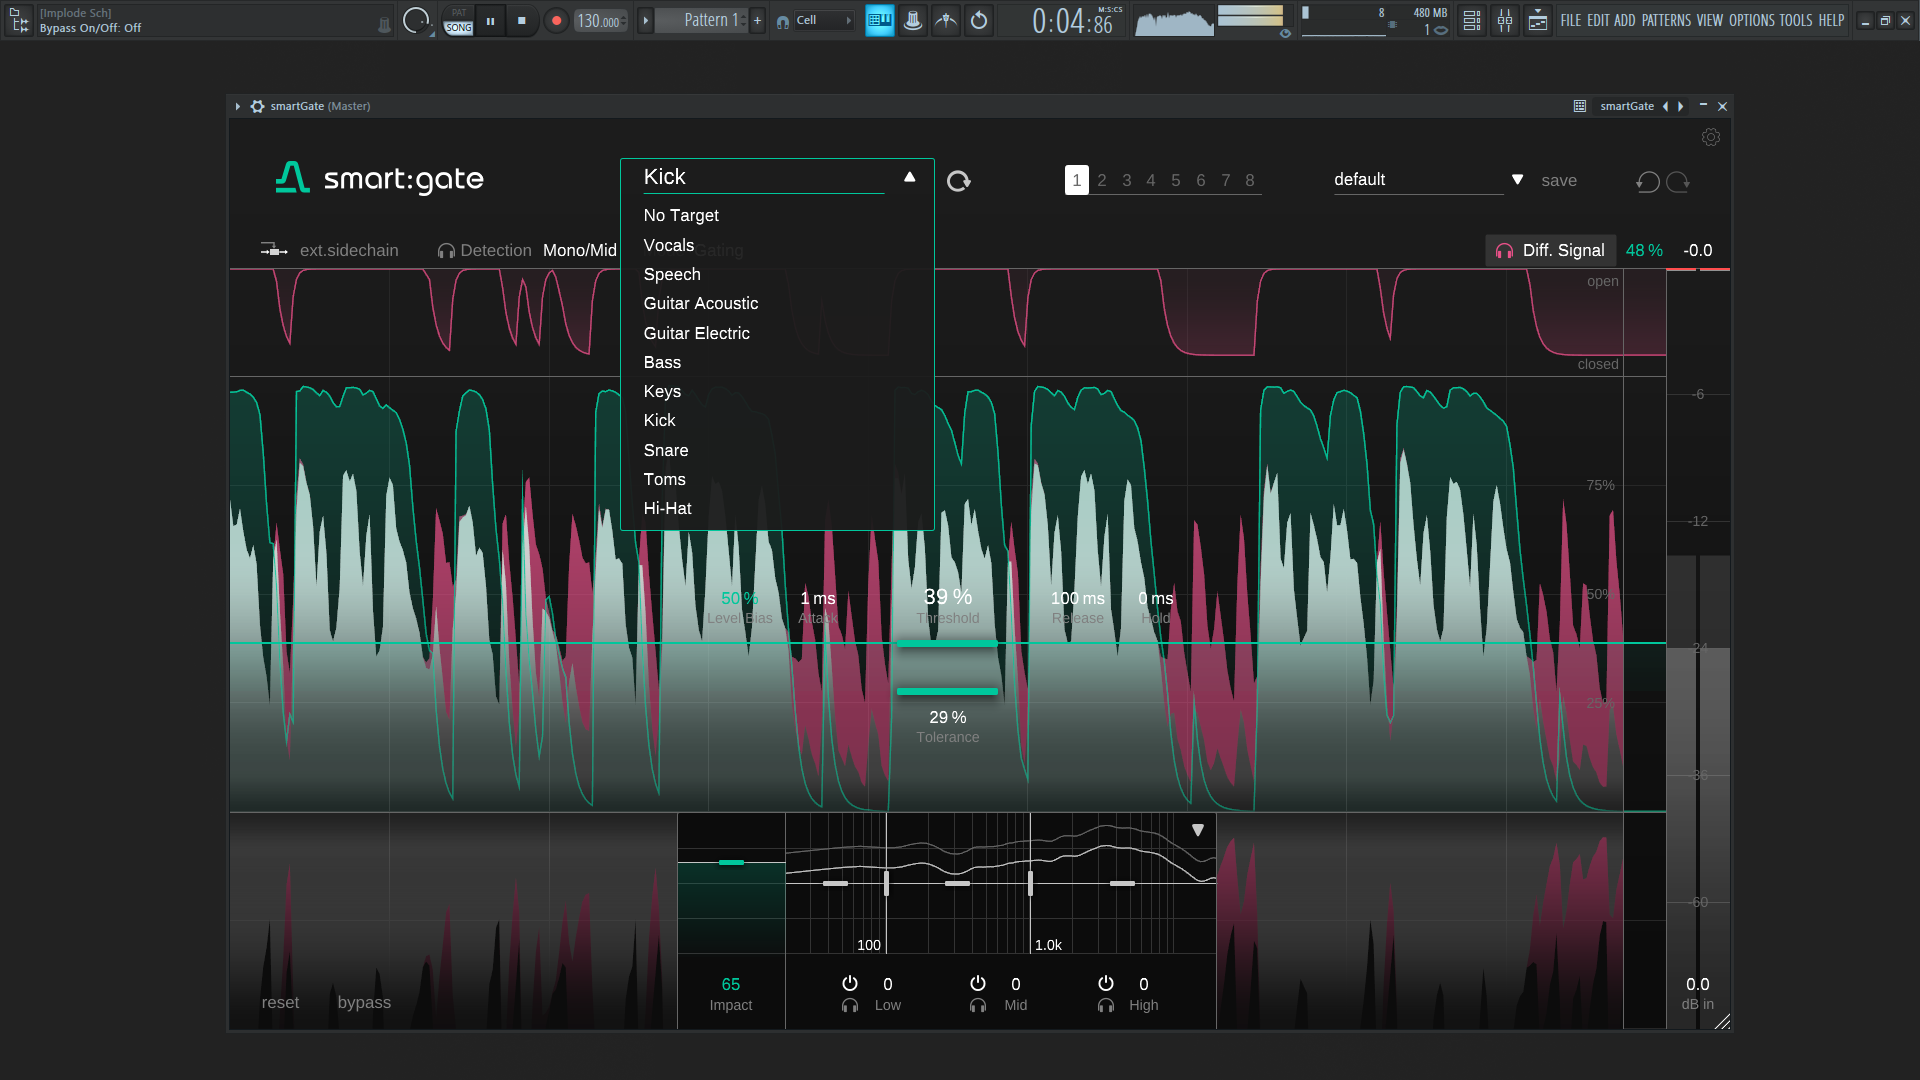Open the OPTIONS menu
This screenshot has width=1920, height=1080.
pos(1751,20)
